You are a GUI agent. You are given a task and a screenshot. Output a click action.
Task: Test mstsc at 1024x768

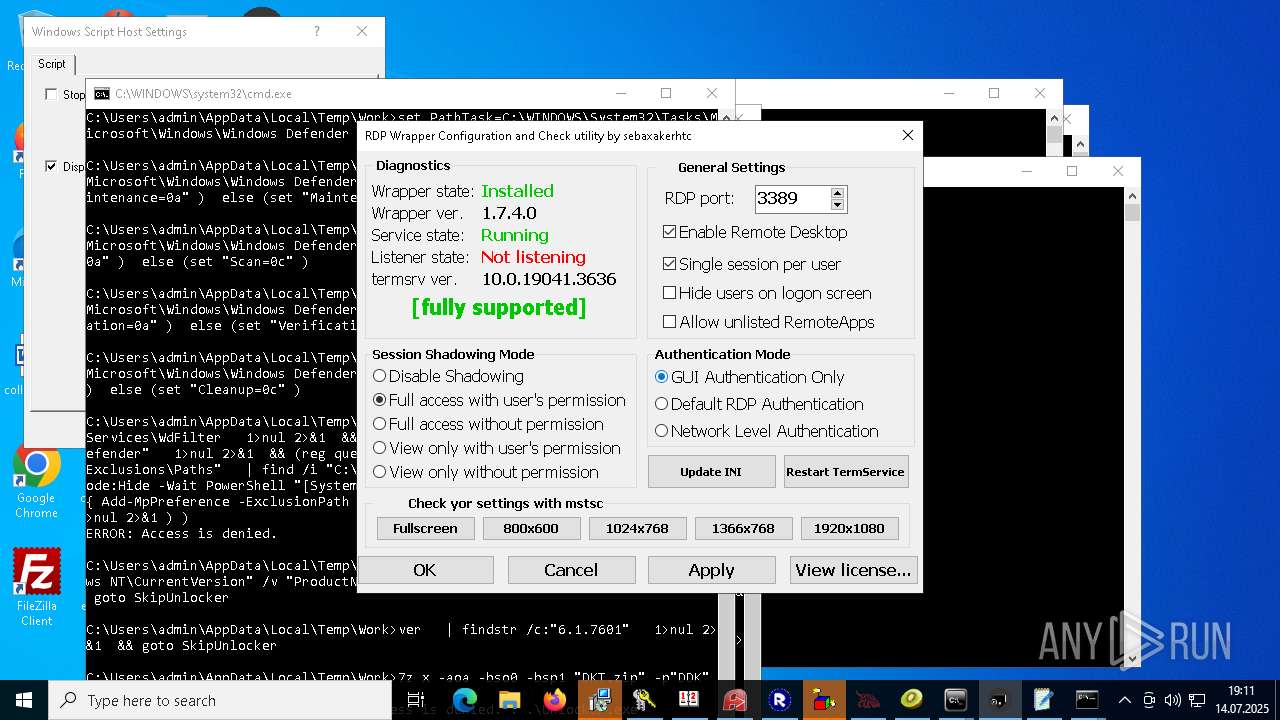[637, 528]
